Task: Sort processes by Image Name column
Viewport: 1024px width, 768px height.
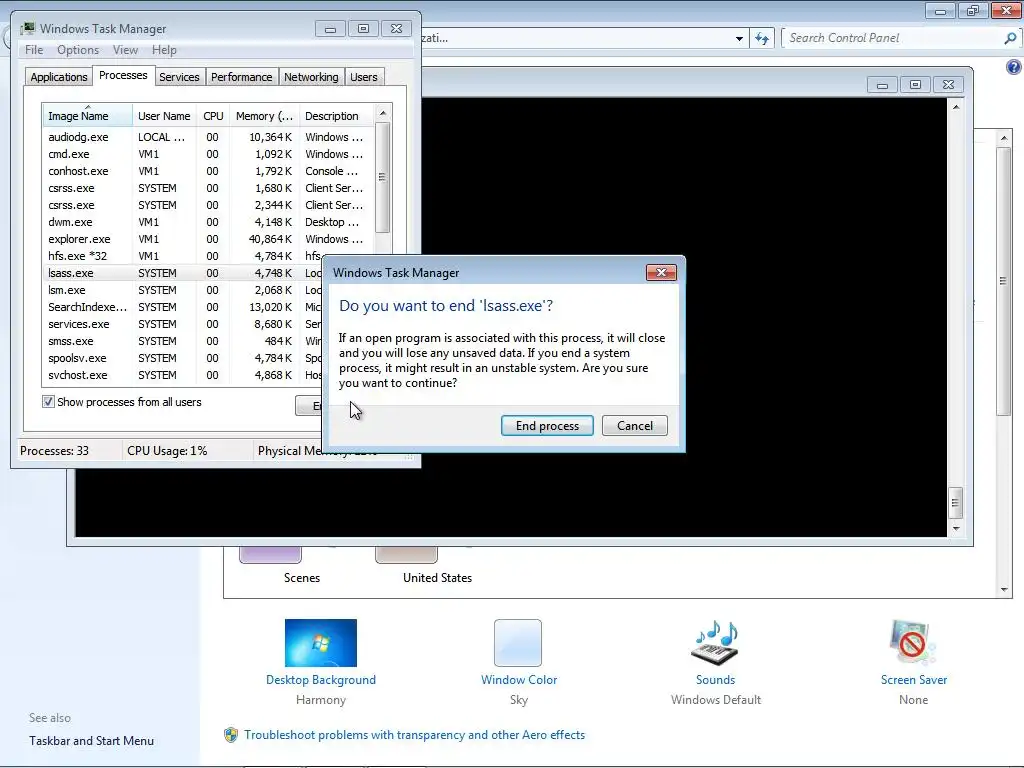Action: [x=87, y=116]
